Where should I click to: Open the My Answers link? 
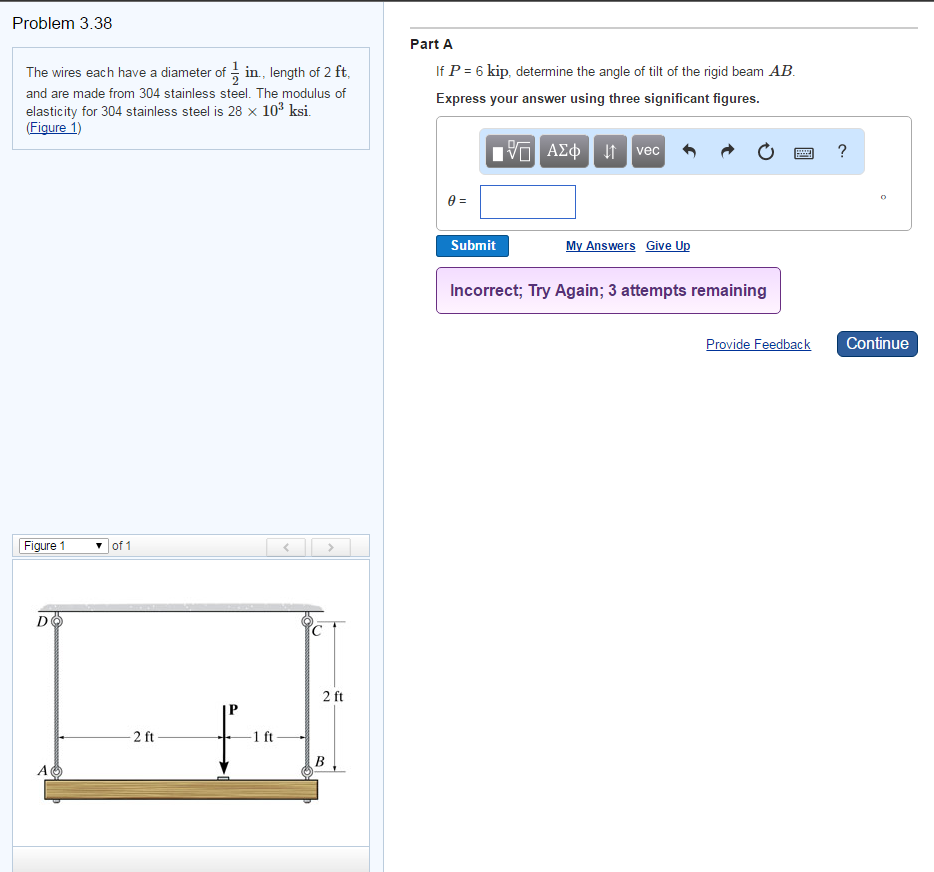tap(600, 246)
